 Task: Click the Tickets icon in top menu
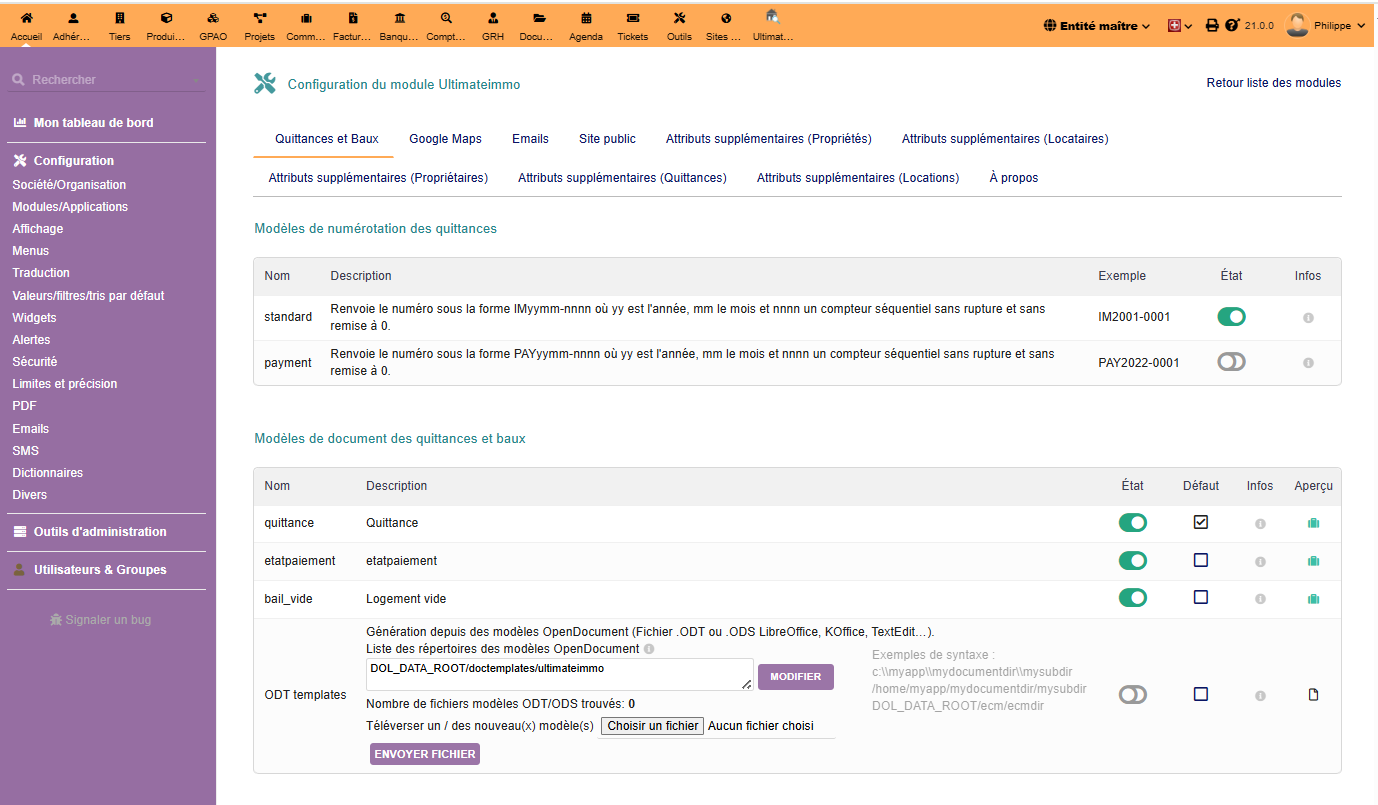pos(632,24)
